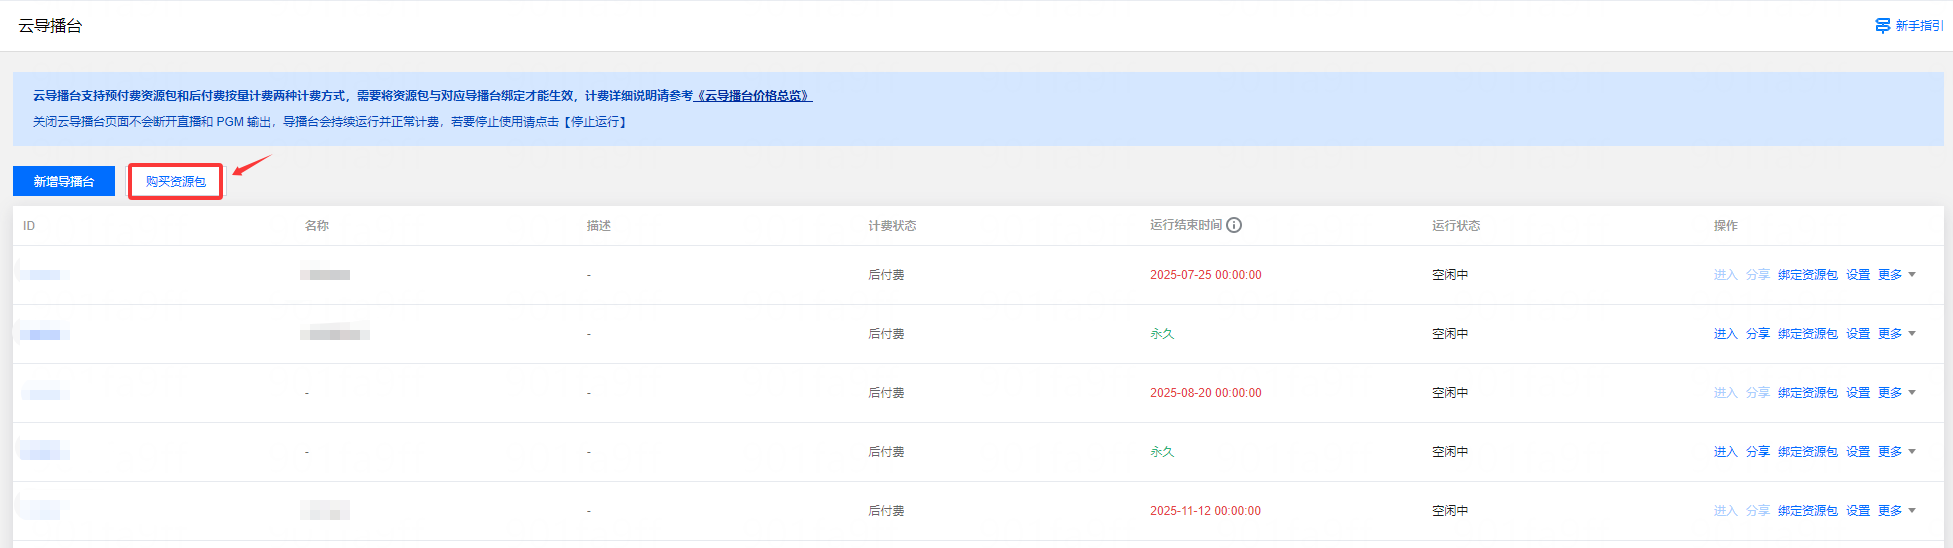
Task: Click info icon beside 运行结束时间
Action: [1234, 225]
